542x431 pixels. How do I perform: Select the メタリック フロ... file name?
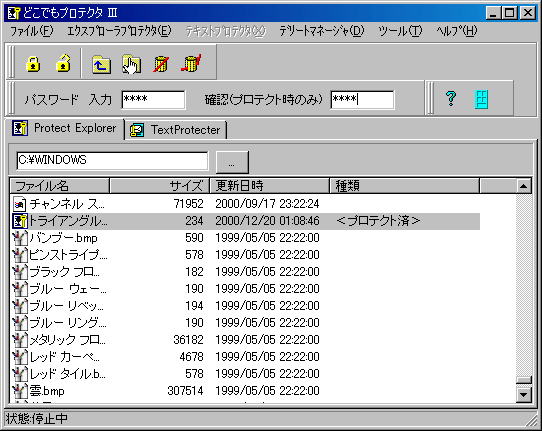click(68, 340)
